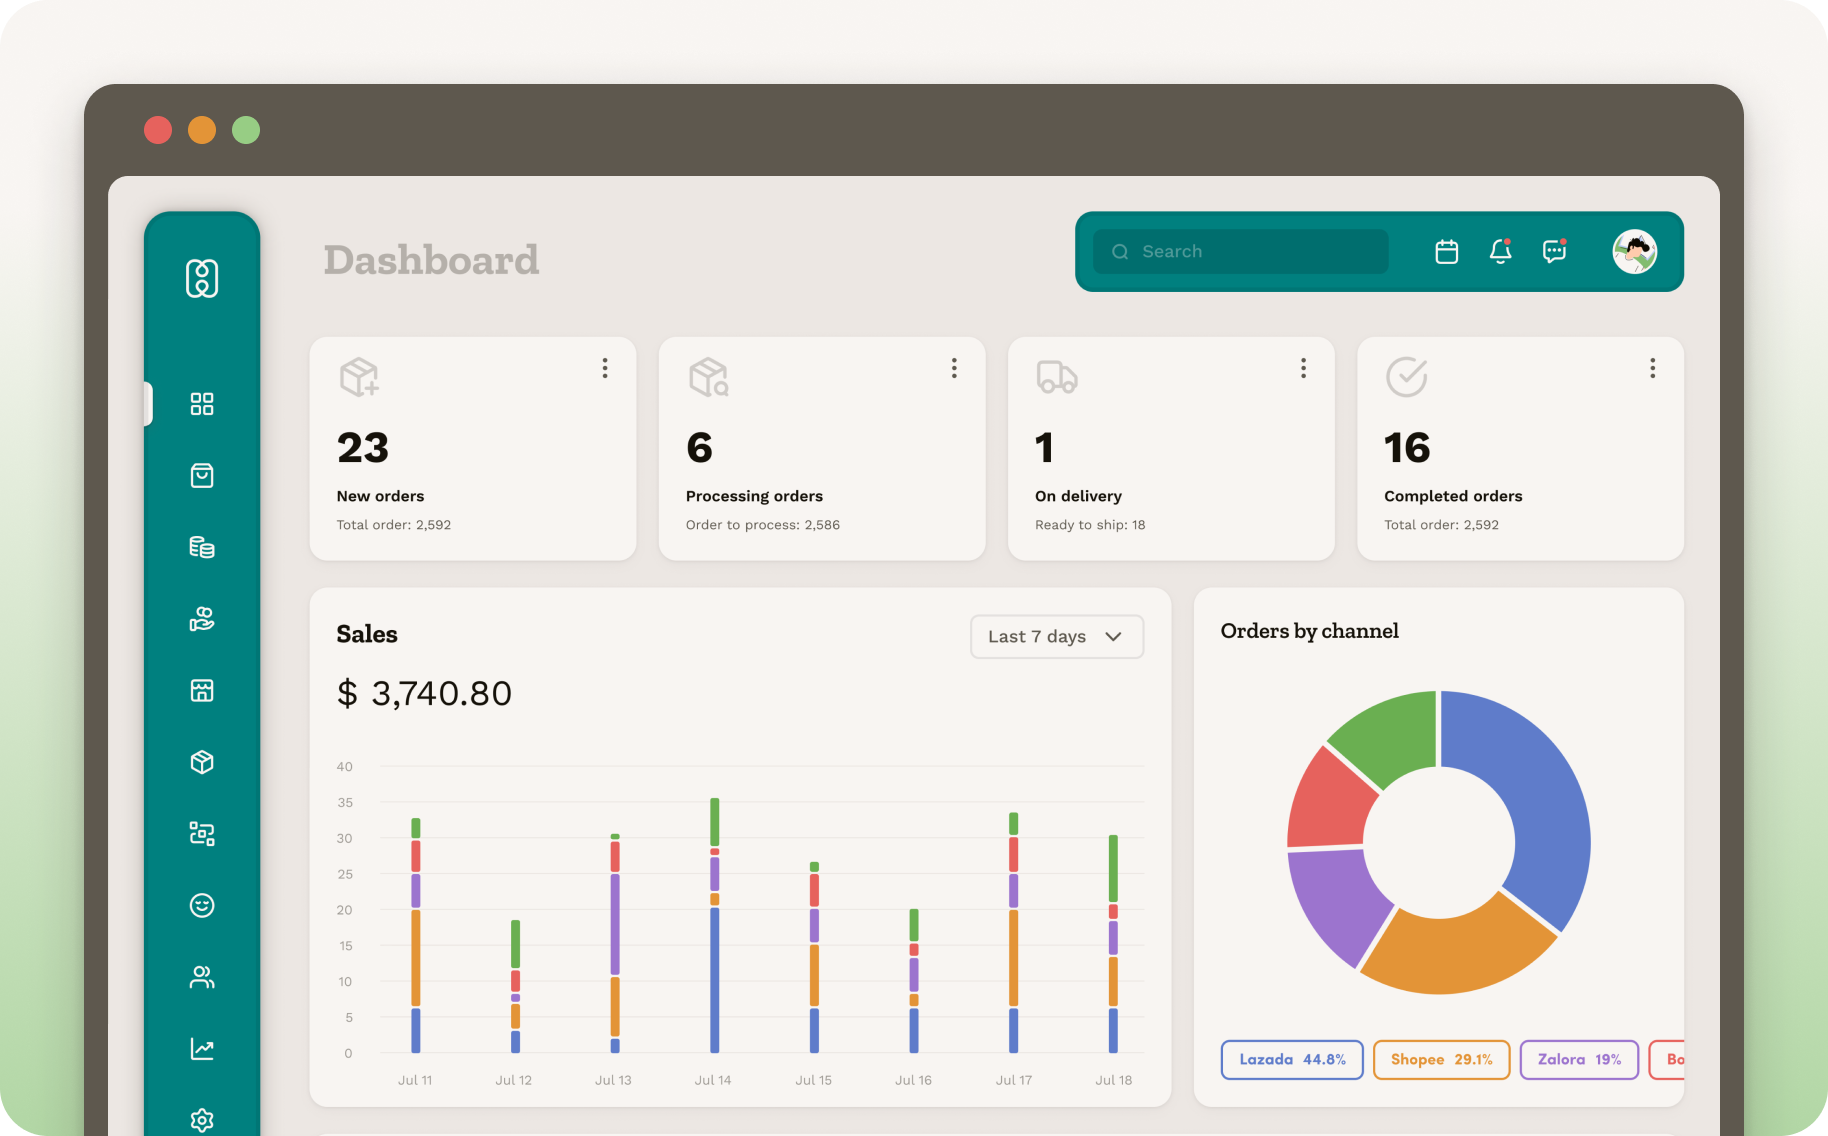The height and width of the screenshot is (1136, 1828).
Task: Click the Lazada 44.8% legend chip
Action: click(1291, 1060)
